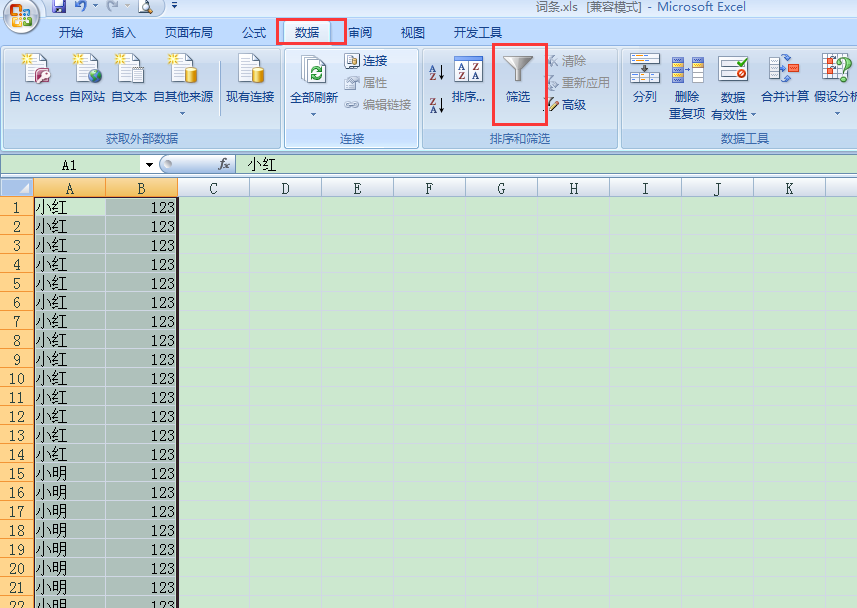Open the 视图 tab
The width and height of the screenshot is (857, 608).
413,32
